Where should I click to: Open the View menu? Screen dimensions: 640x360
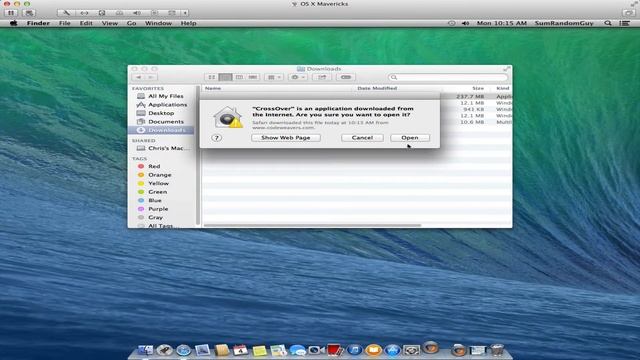point(109,23)
